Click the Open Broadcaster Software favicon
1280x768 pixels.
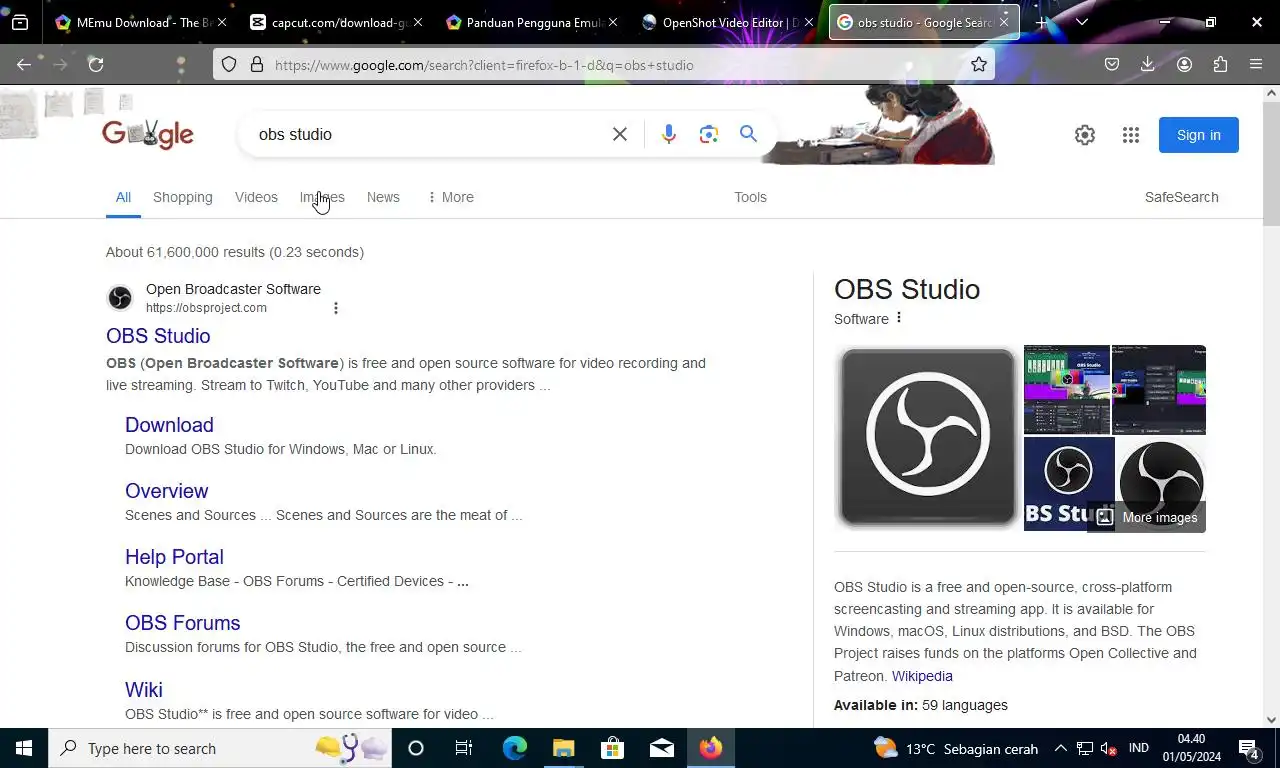tap(120, 298)
